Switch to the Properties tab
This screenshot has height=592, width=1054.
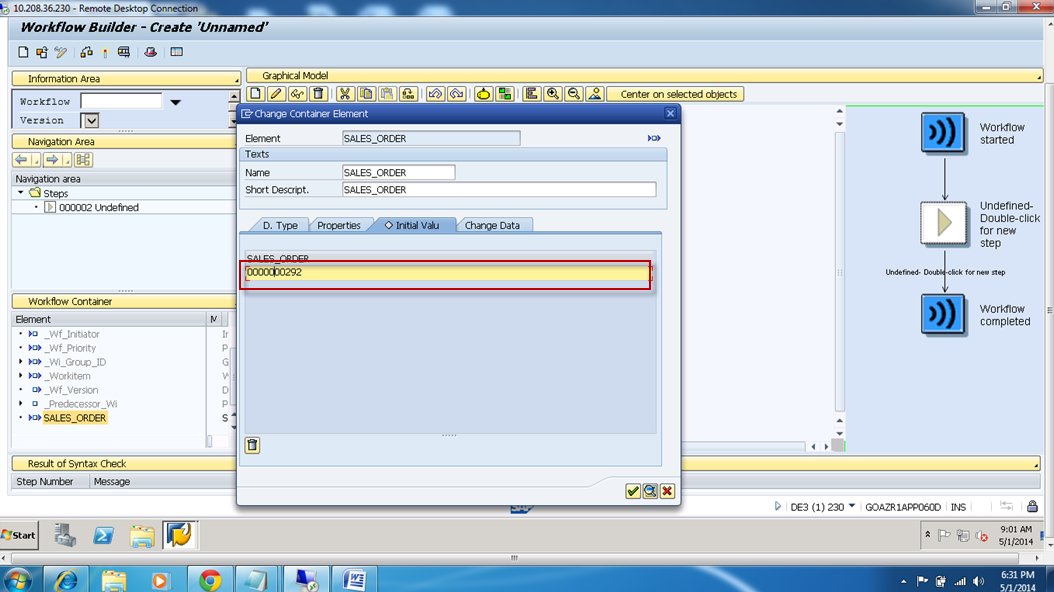click(x=341, y=225)
